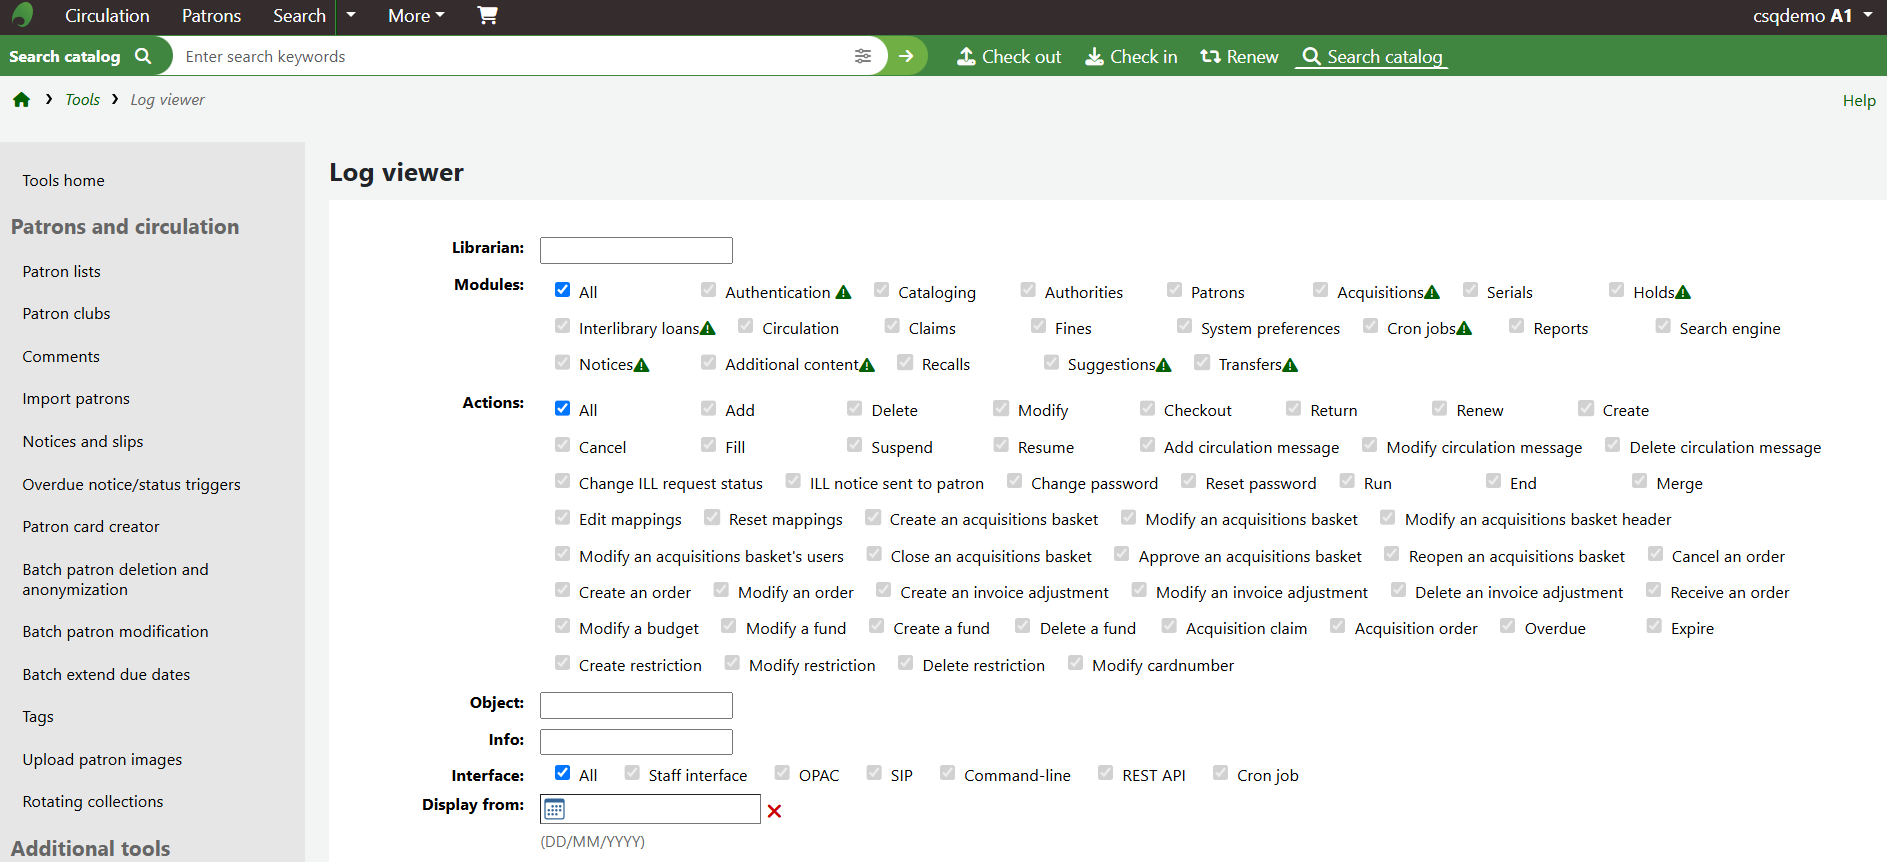1887x862 pixels.
Task: Tick the Fines module checkbox
Action: (x=1039, y=326)
